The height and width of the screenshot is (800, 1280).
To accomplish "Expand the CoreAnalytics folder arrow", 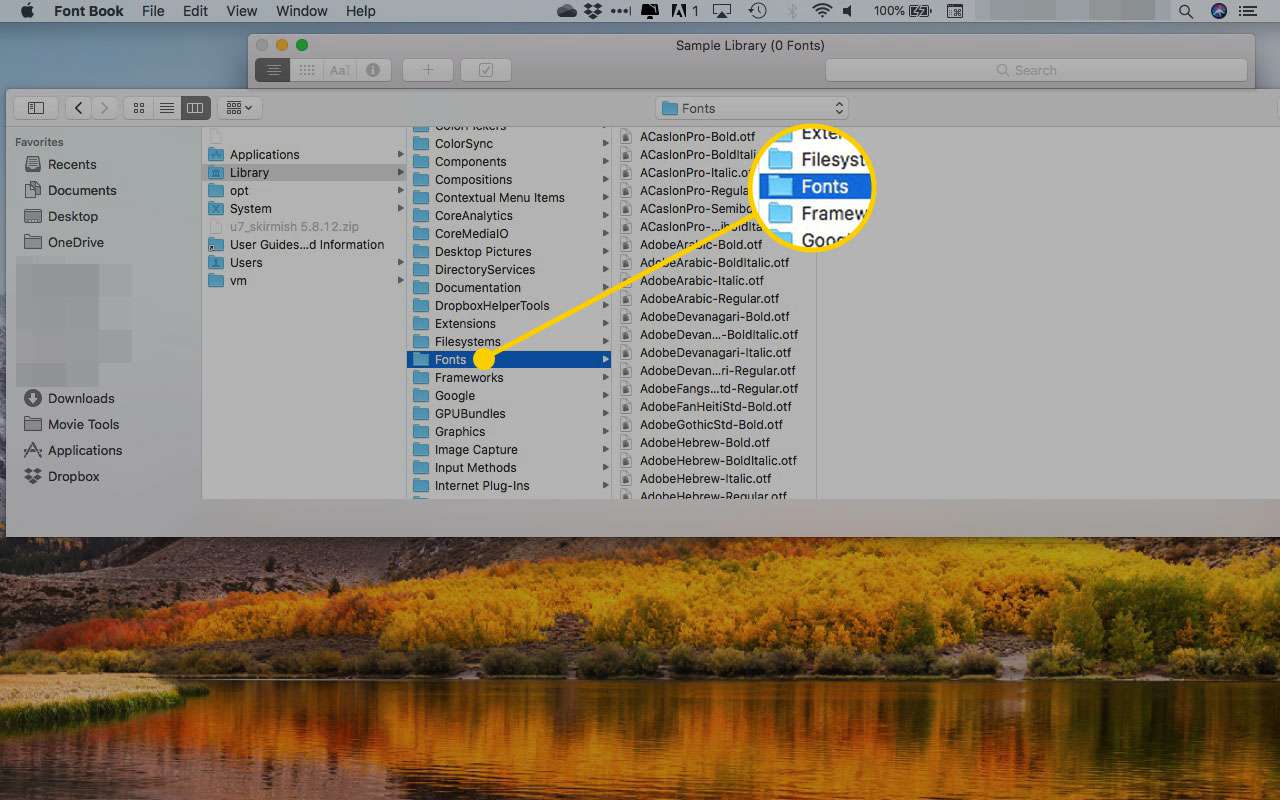I will click(605, 215).
